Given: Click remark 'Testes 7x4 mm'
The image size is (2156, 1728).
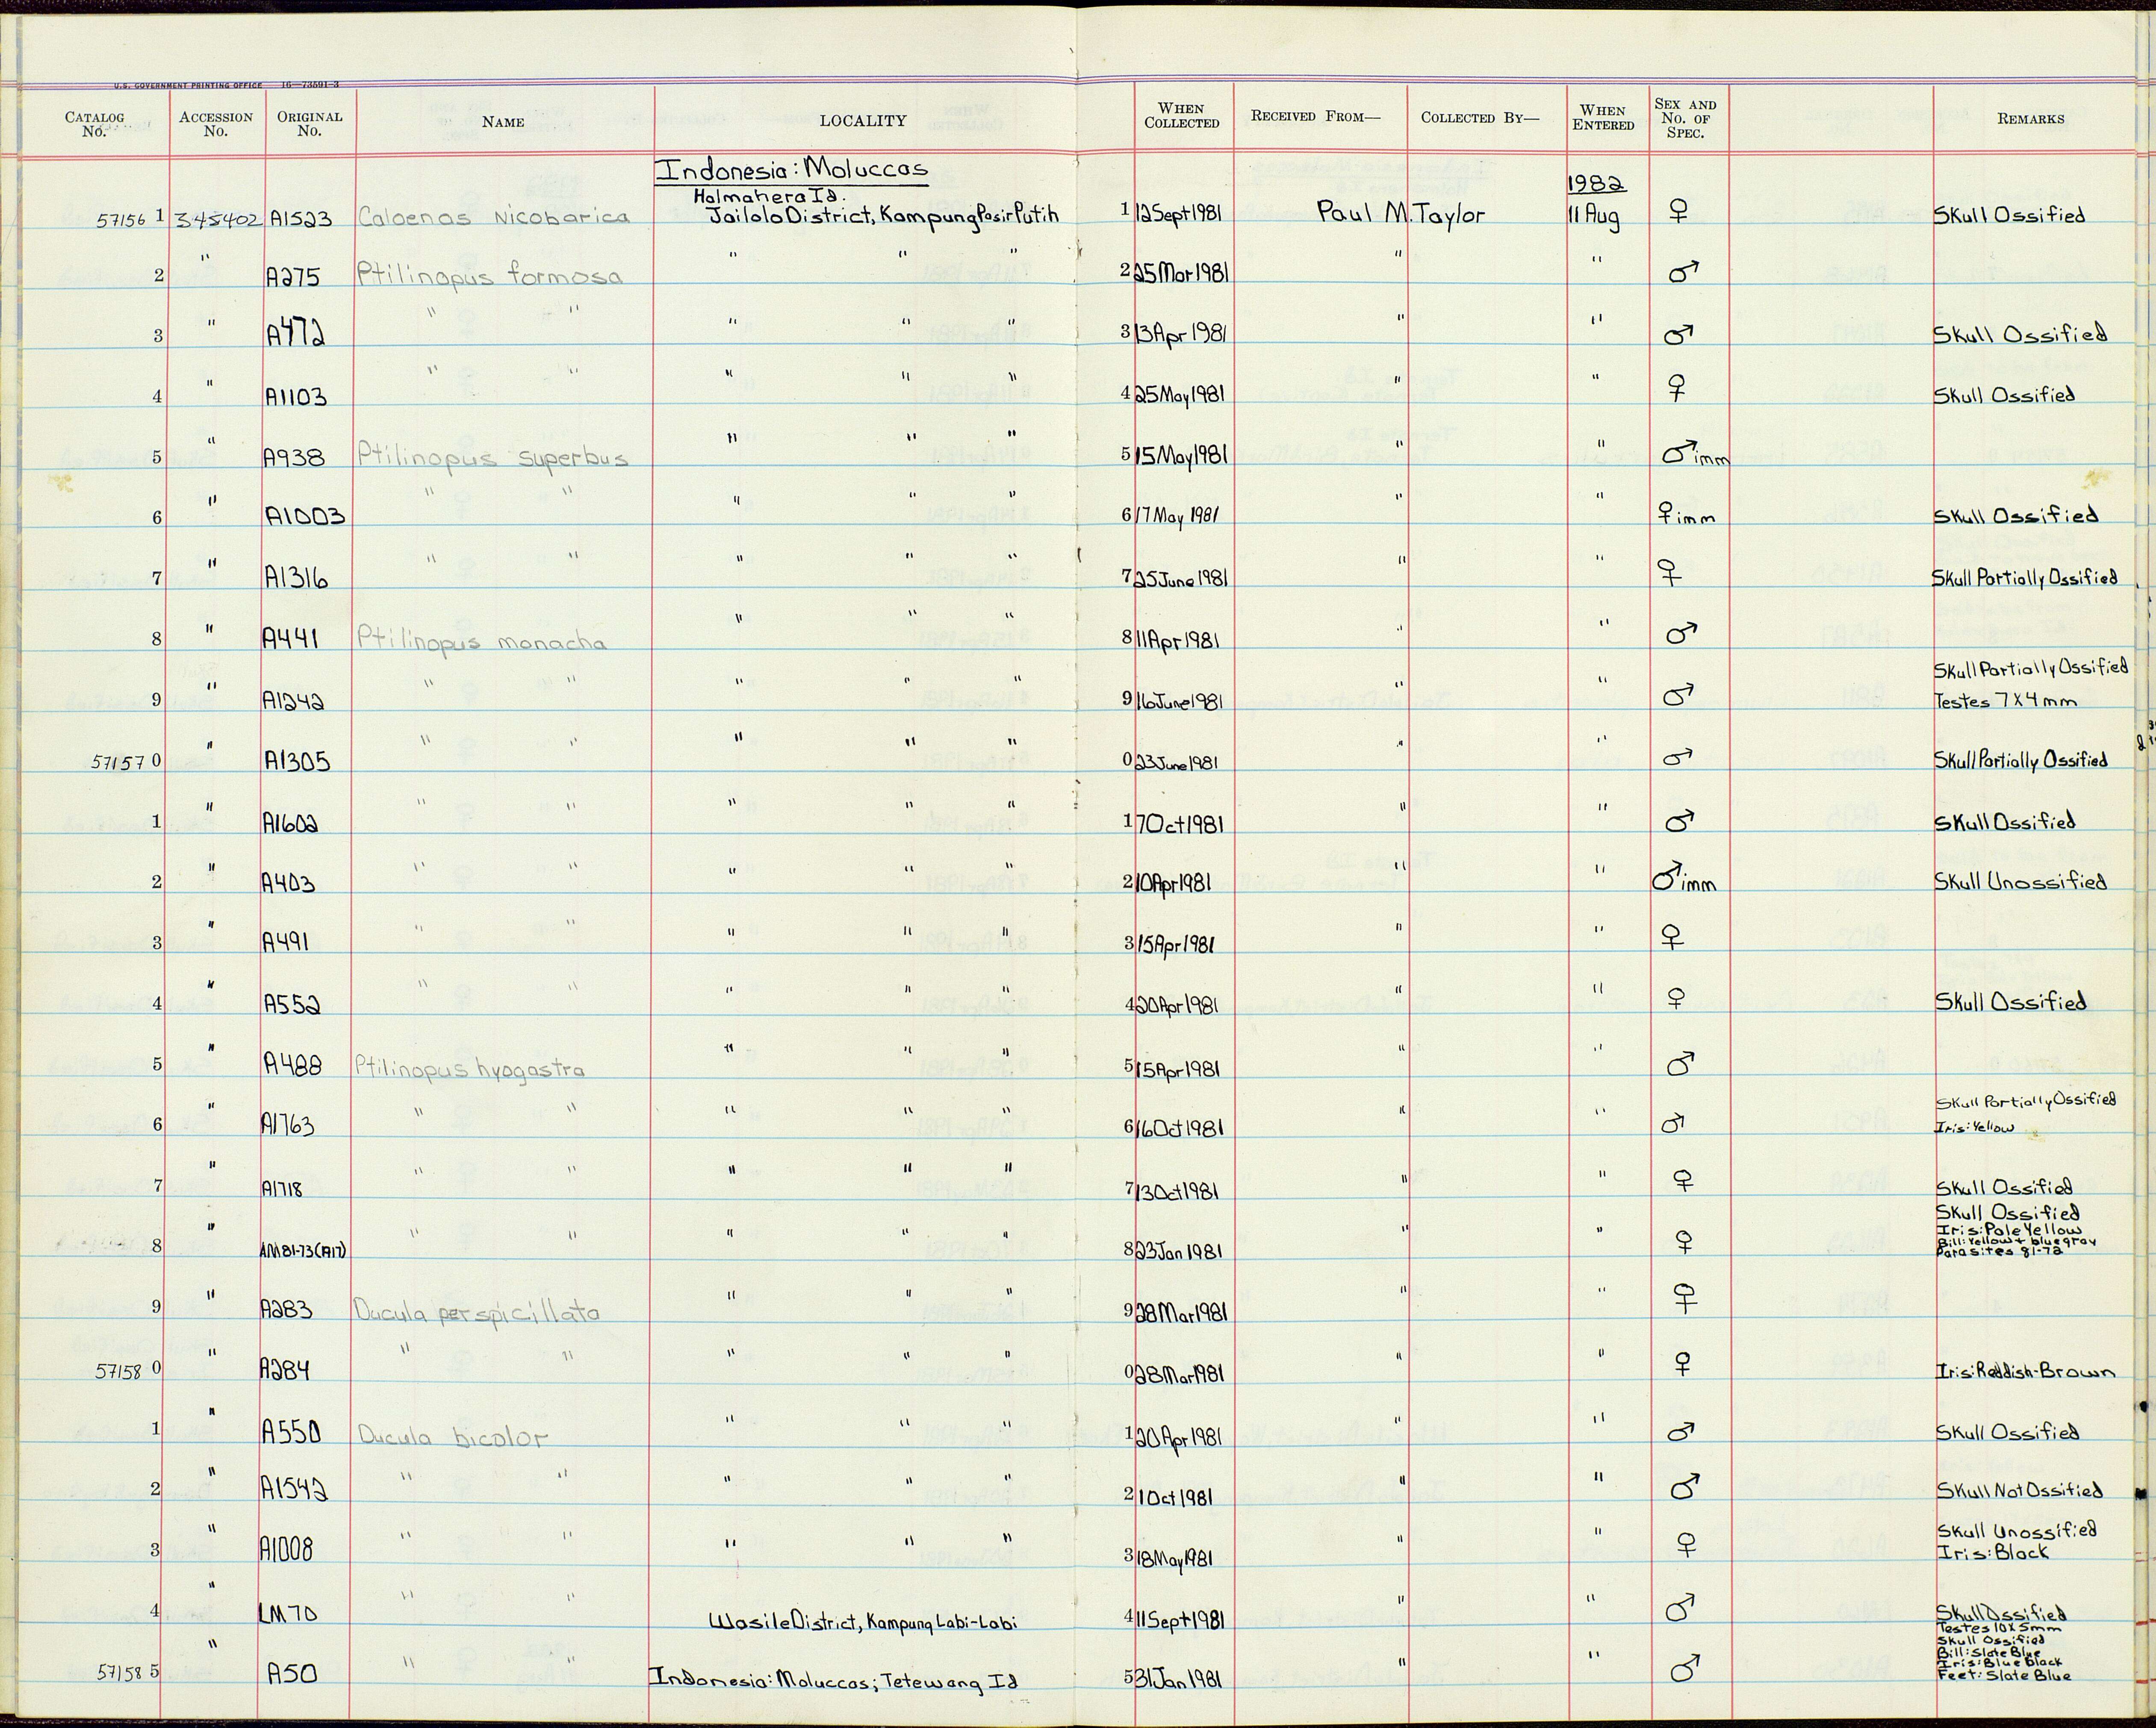Looking at the screenshot, I should [2006, 701].
